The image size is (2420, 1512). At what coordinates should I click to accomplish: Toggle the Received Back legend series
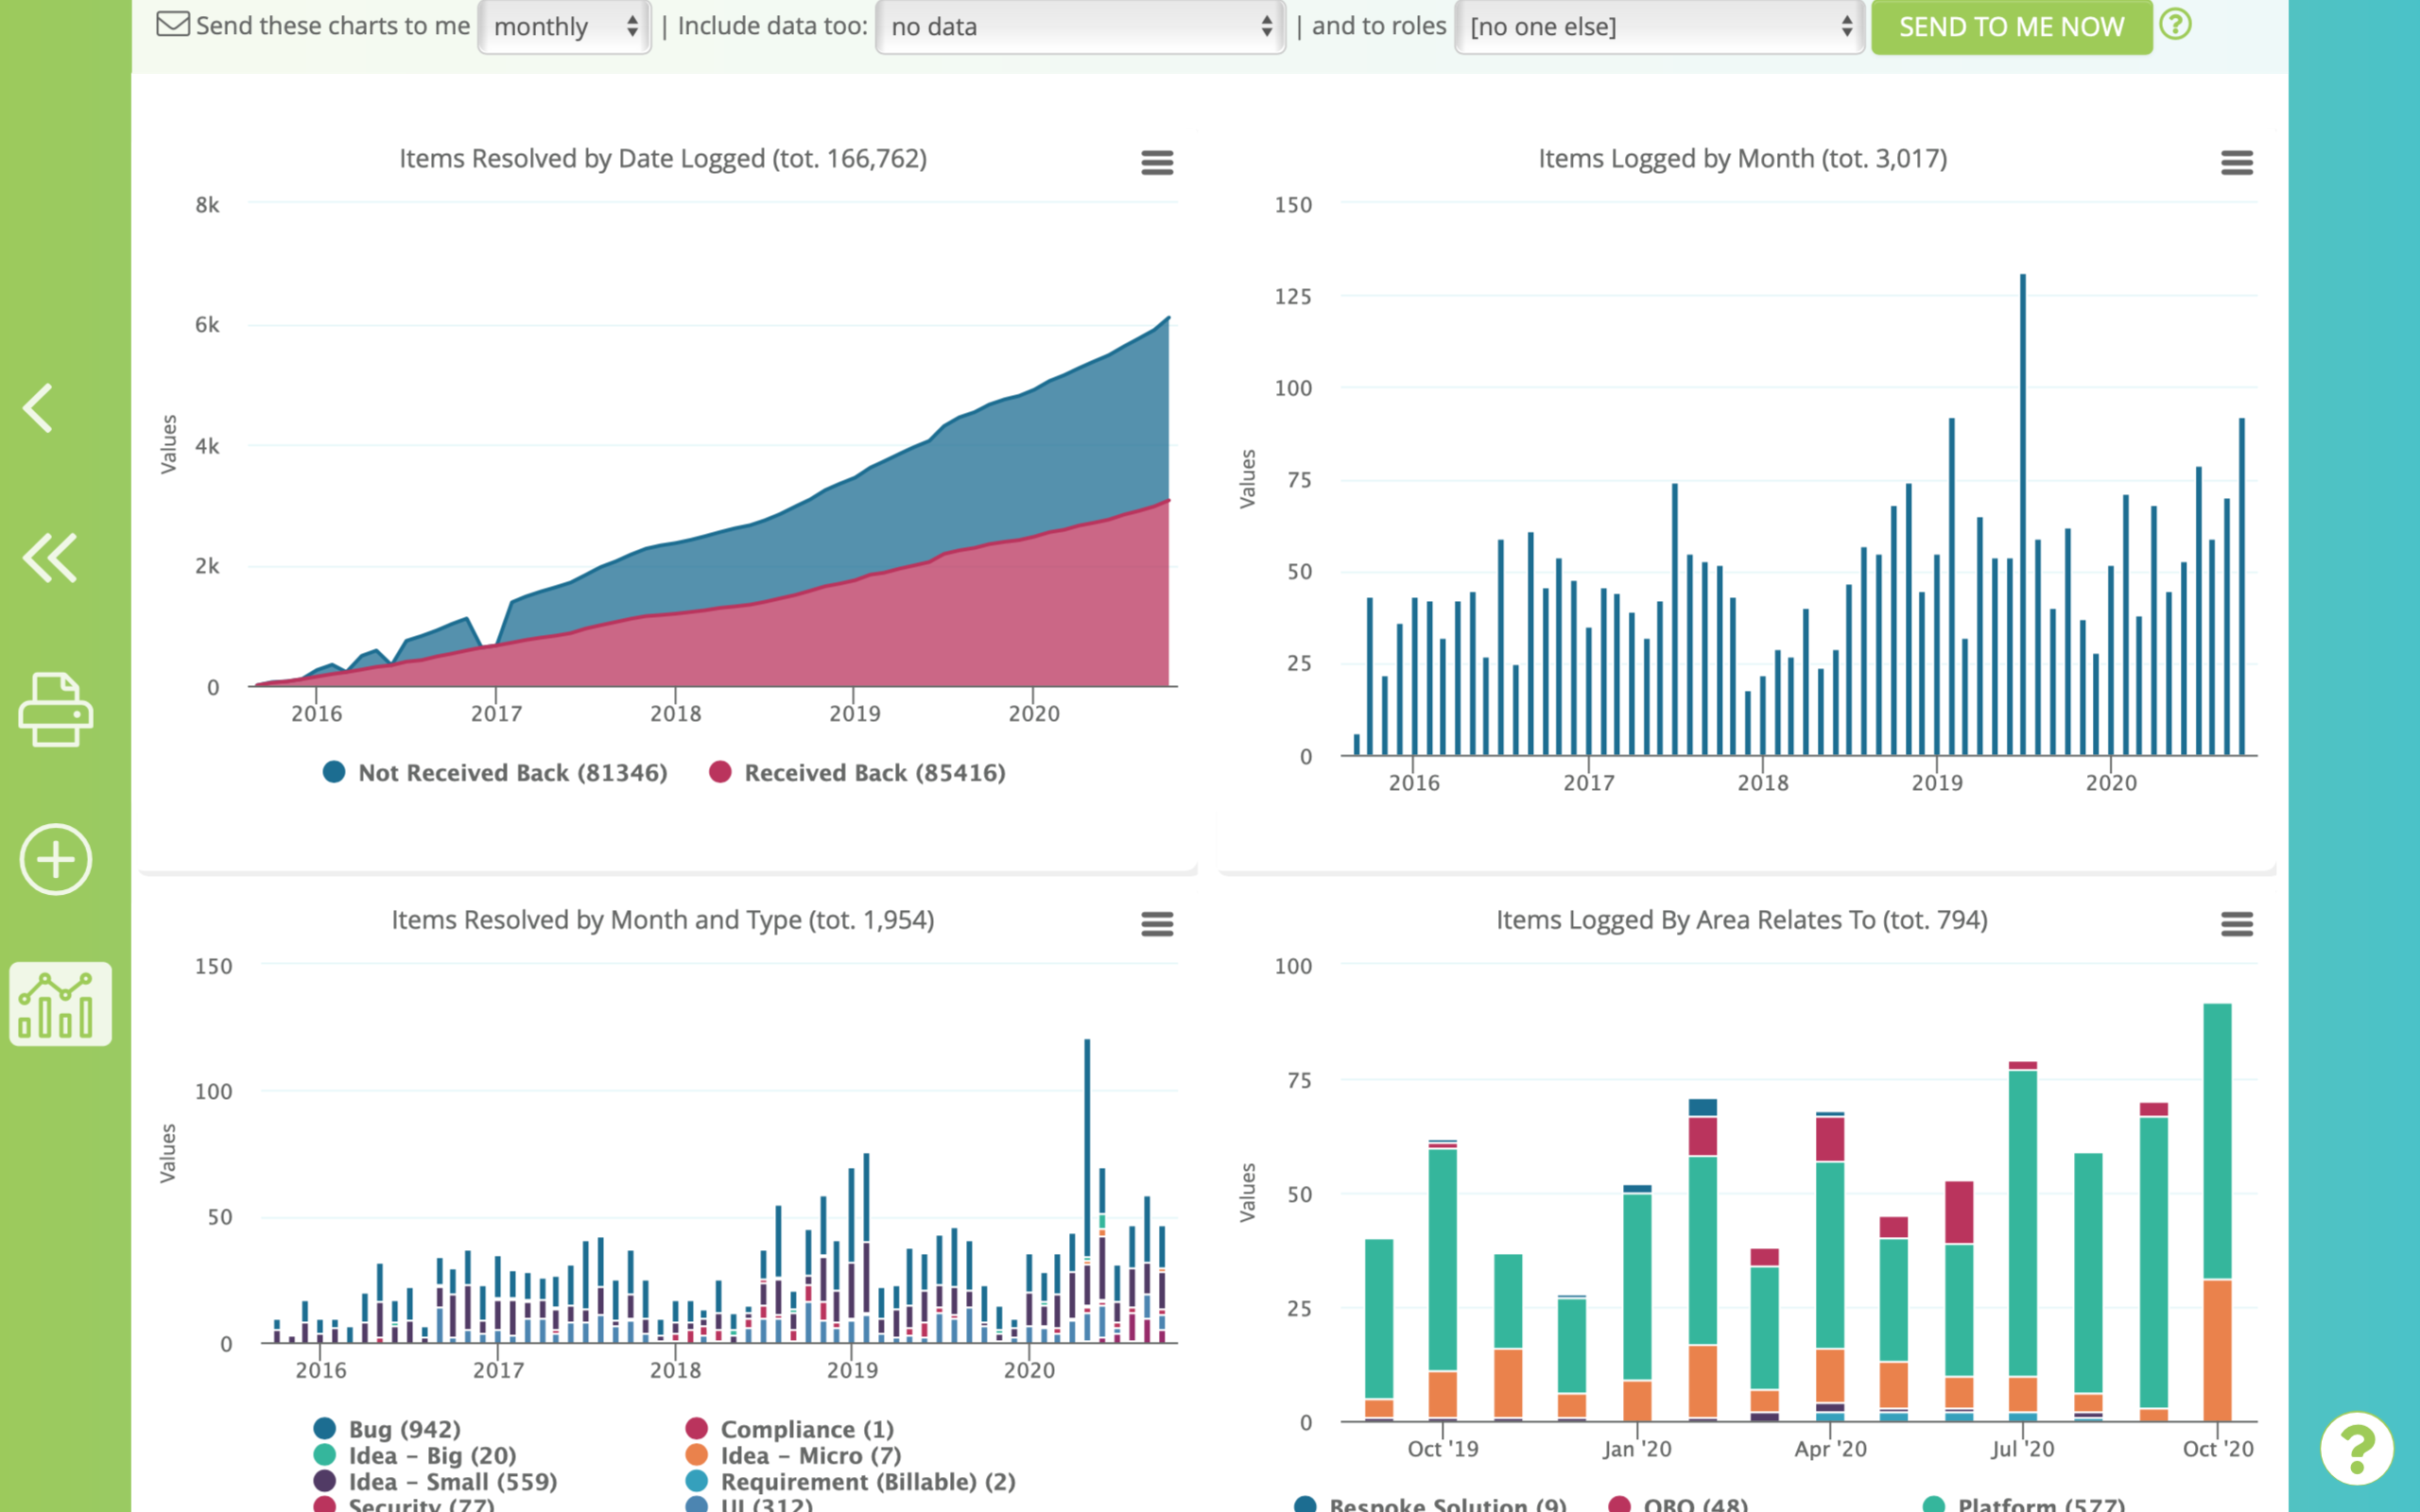[874, 773]
